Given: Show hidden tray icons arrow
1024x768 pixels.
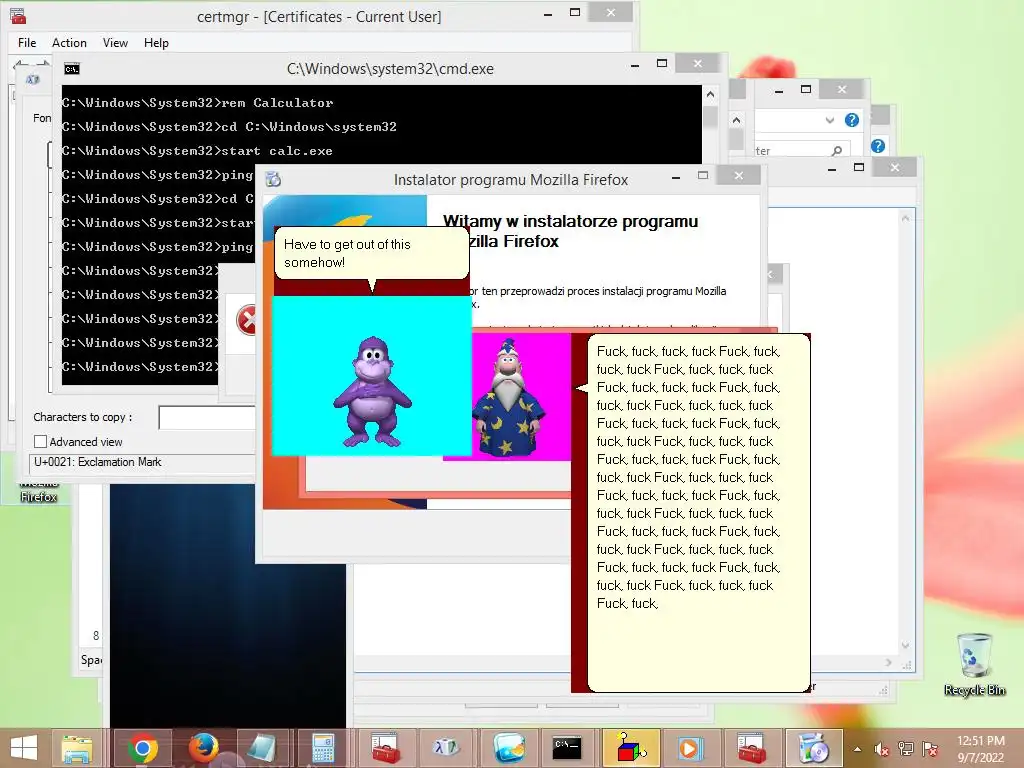Looking at the screenshot, I should click(857, 749).
